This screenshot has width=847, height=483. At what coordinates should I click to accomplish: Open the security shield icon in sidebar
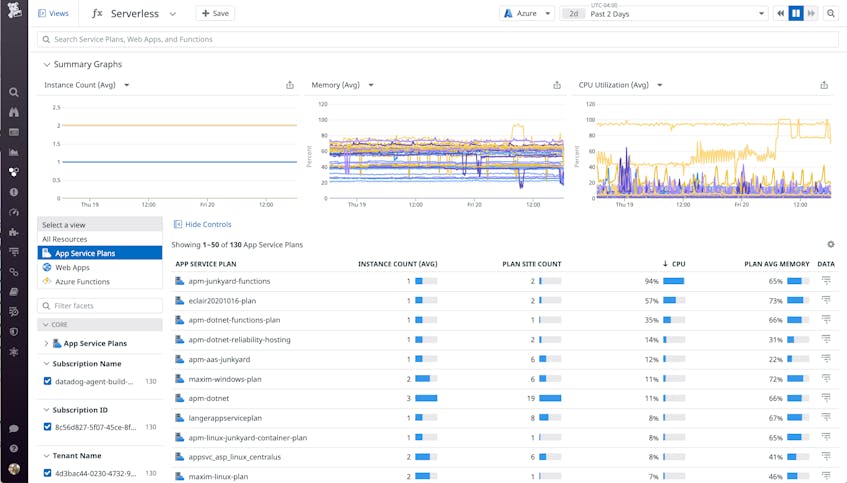pos(14,332)
